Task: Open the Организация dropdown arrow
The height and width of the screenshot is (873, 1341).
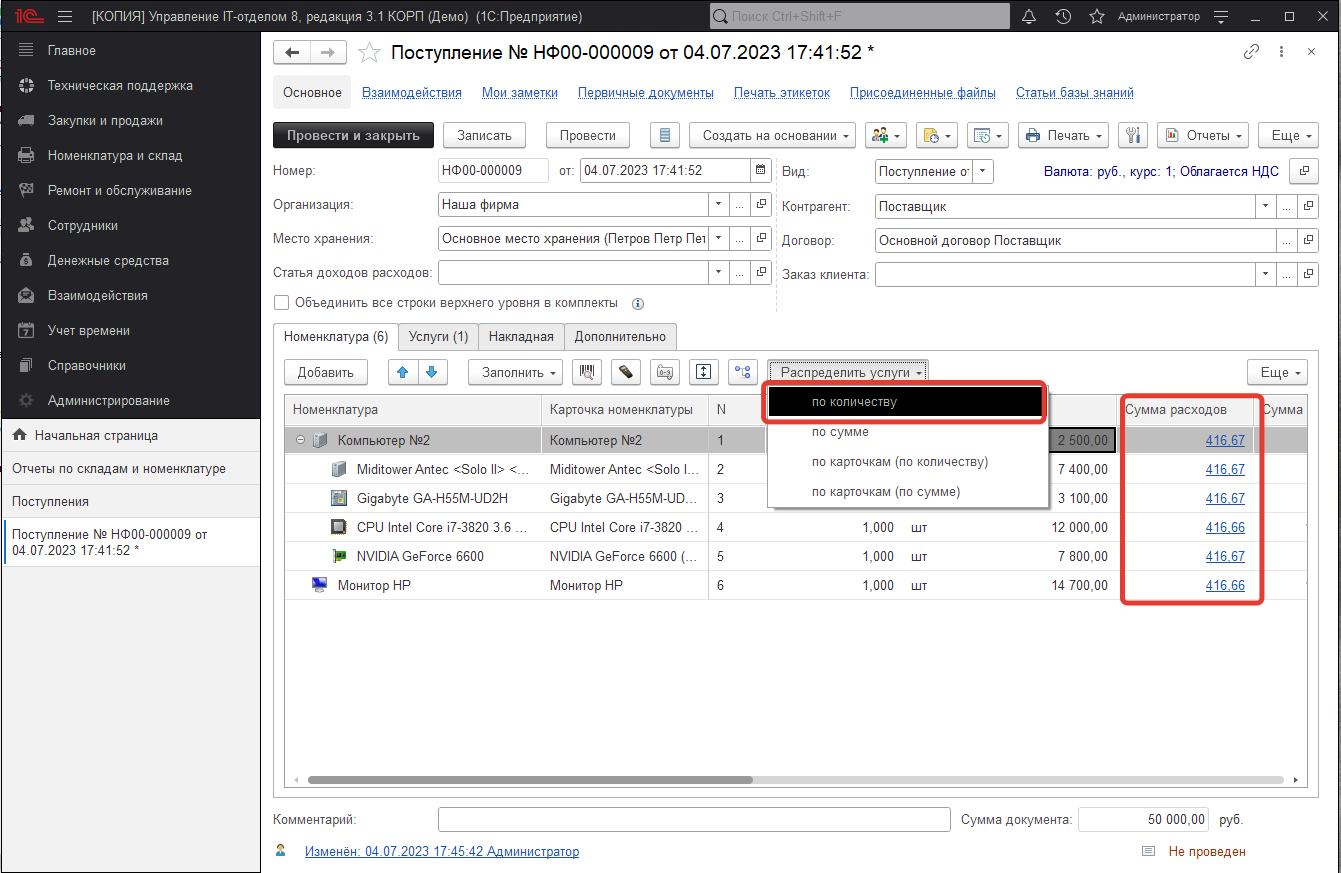Action: (x=718, y=205)
